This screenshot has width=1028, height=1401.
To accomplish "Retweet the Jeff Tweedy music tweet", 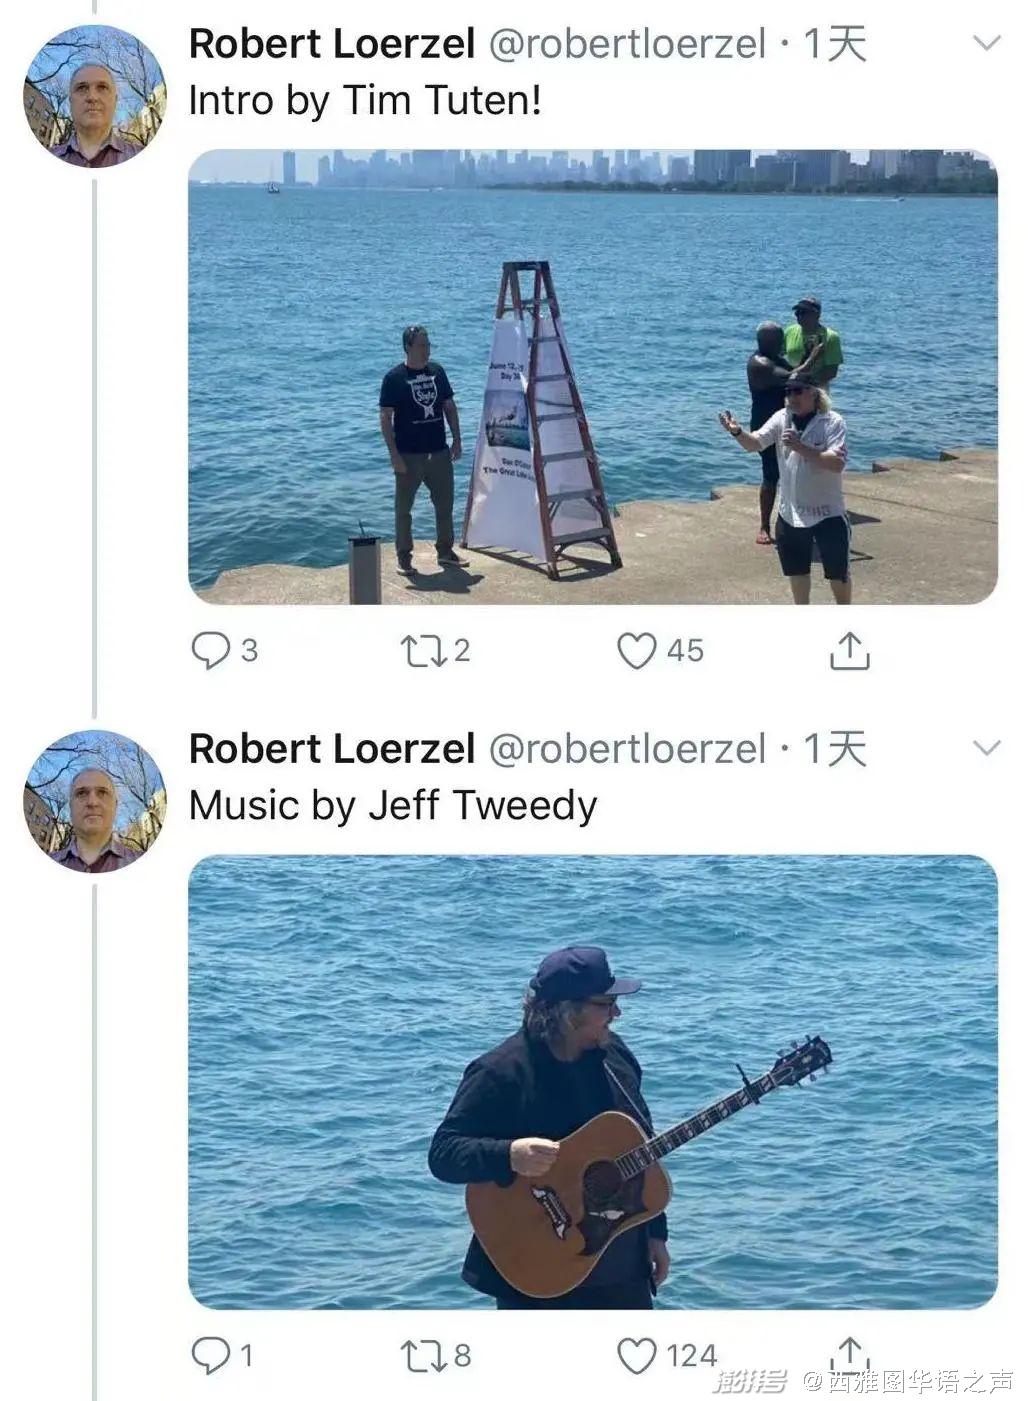I will [x=419, y=1355].
